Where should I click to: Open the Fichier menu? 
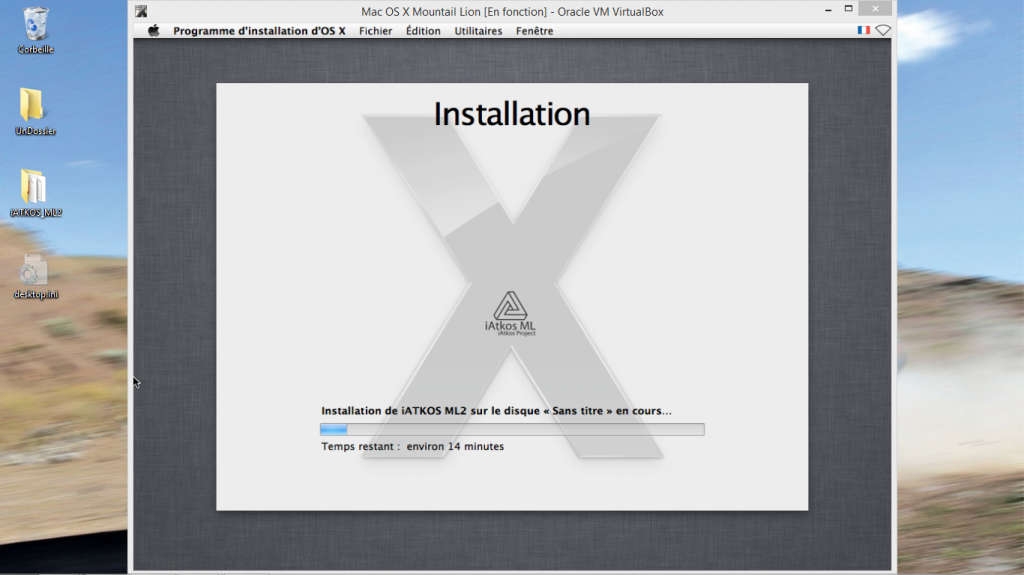tap(376, 31)
